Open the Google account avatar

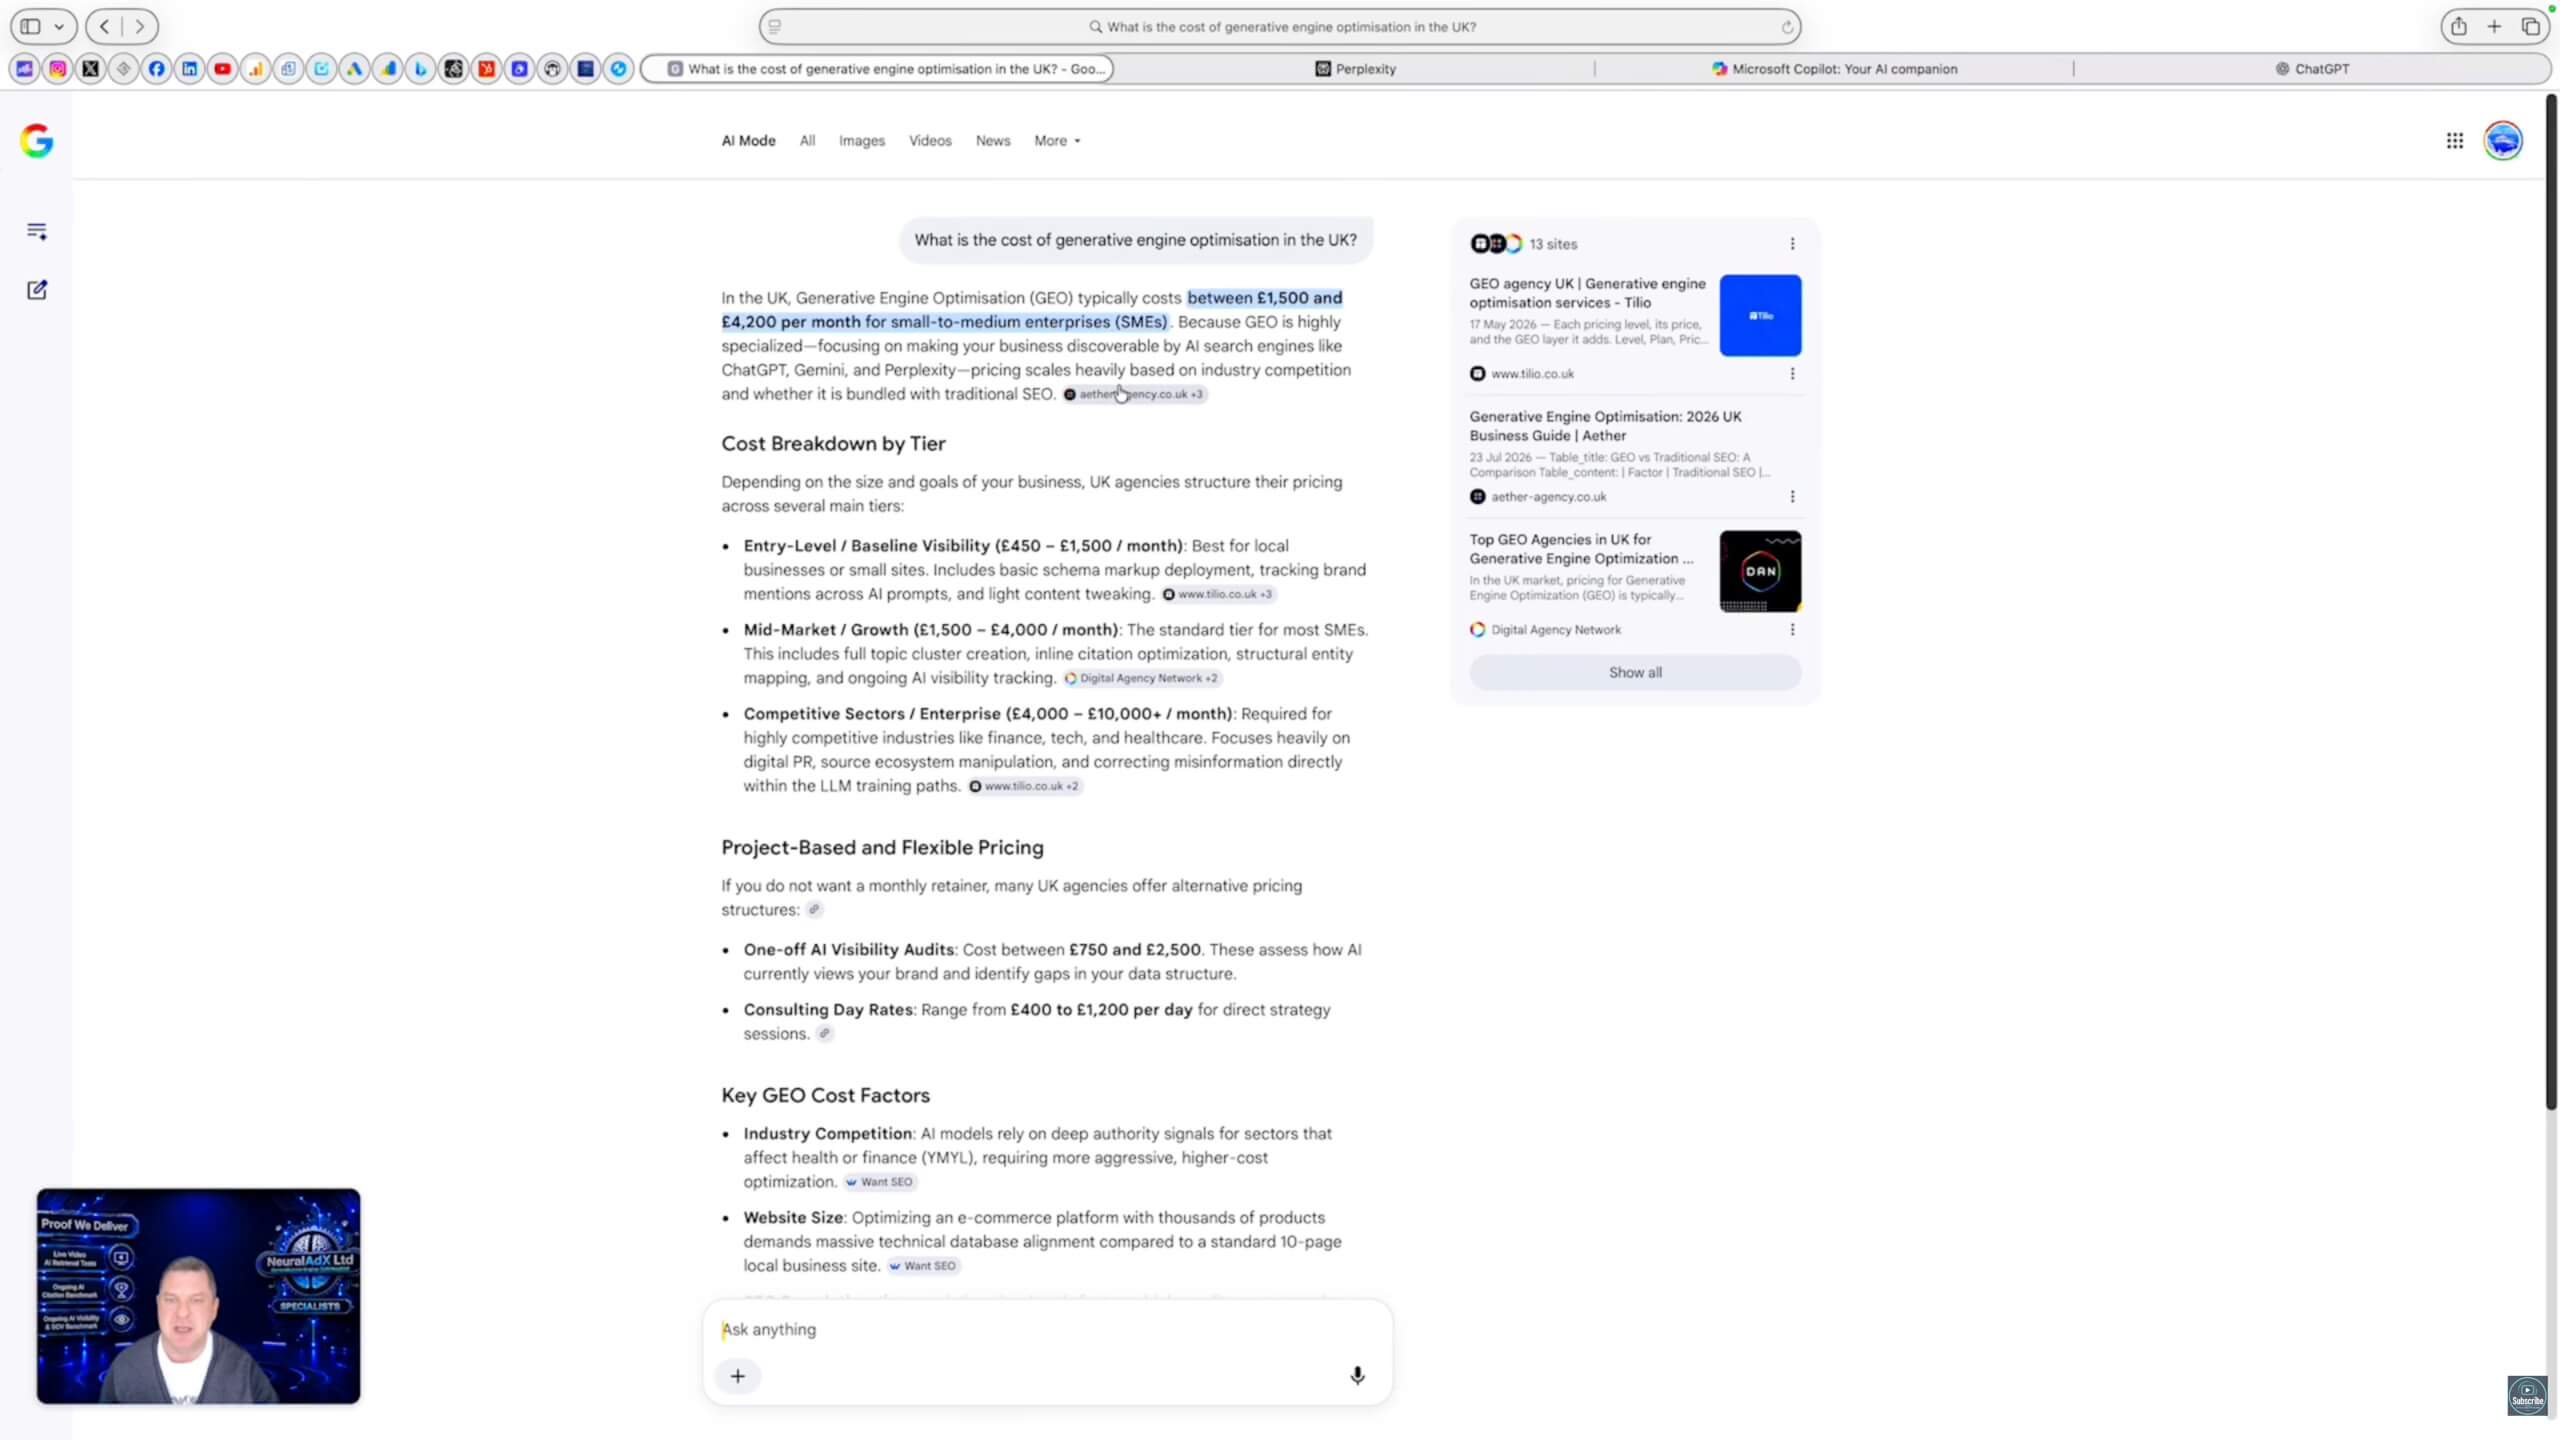[x=2503, y=141]
